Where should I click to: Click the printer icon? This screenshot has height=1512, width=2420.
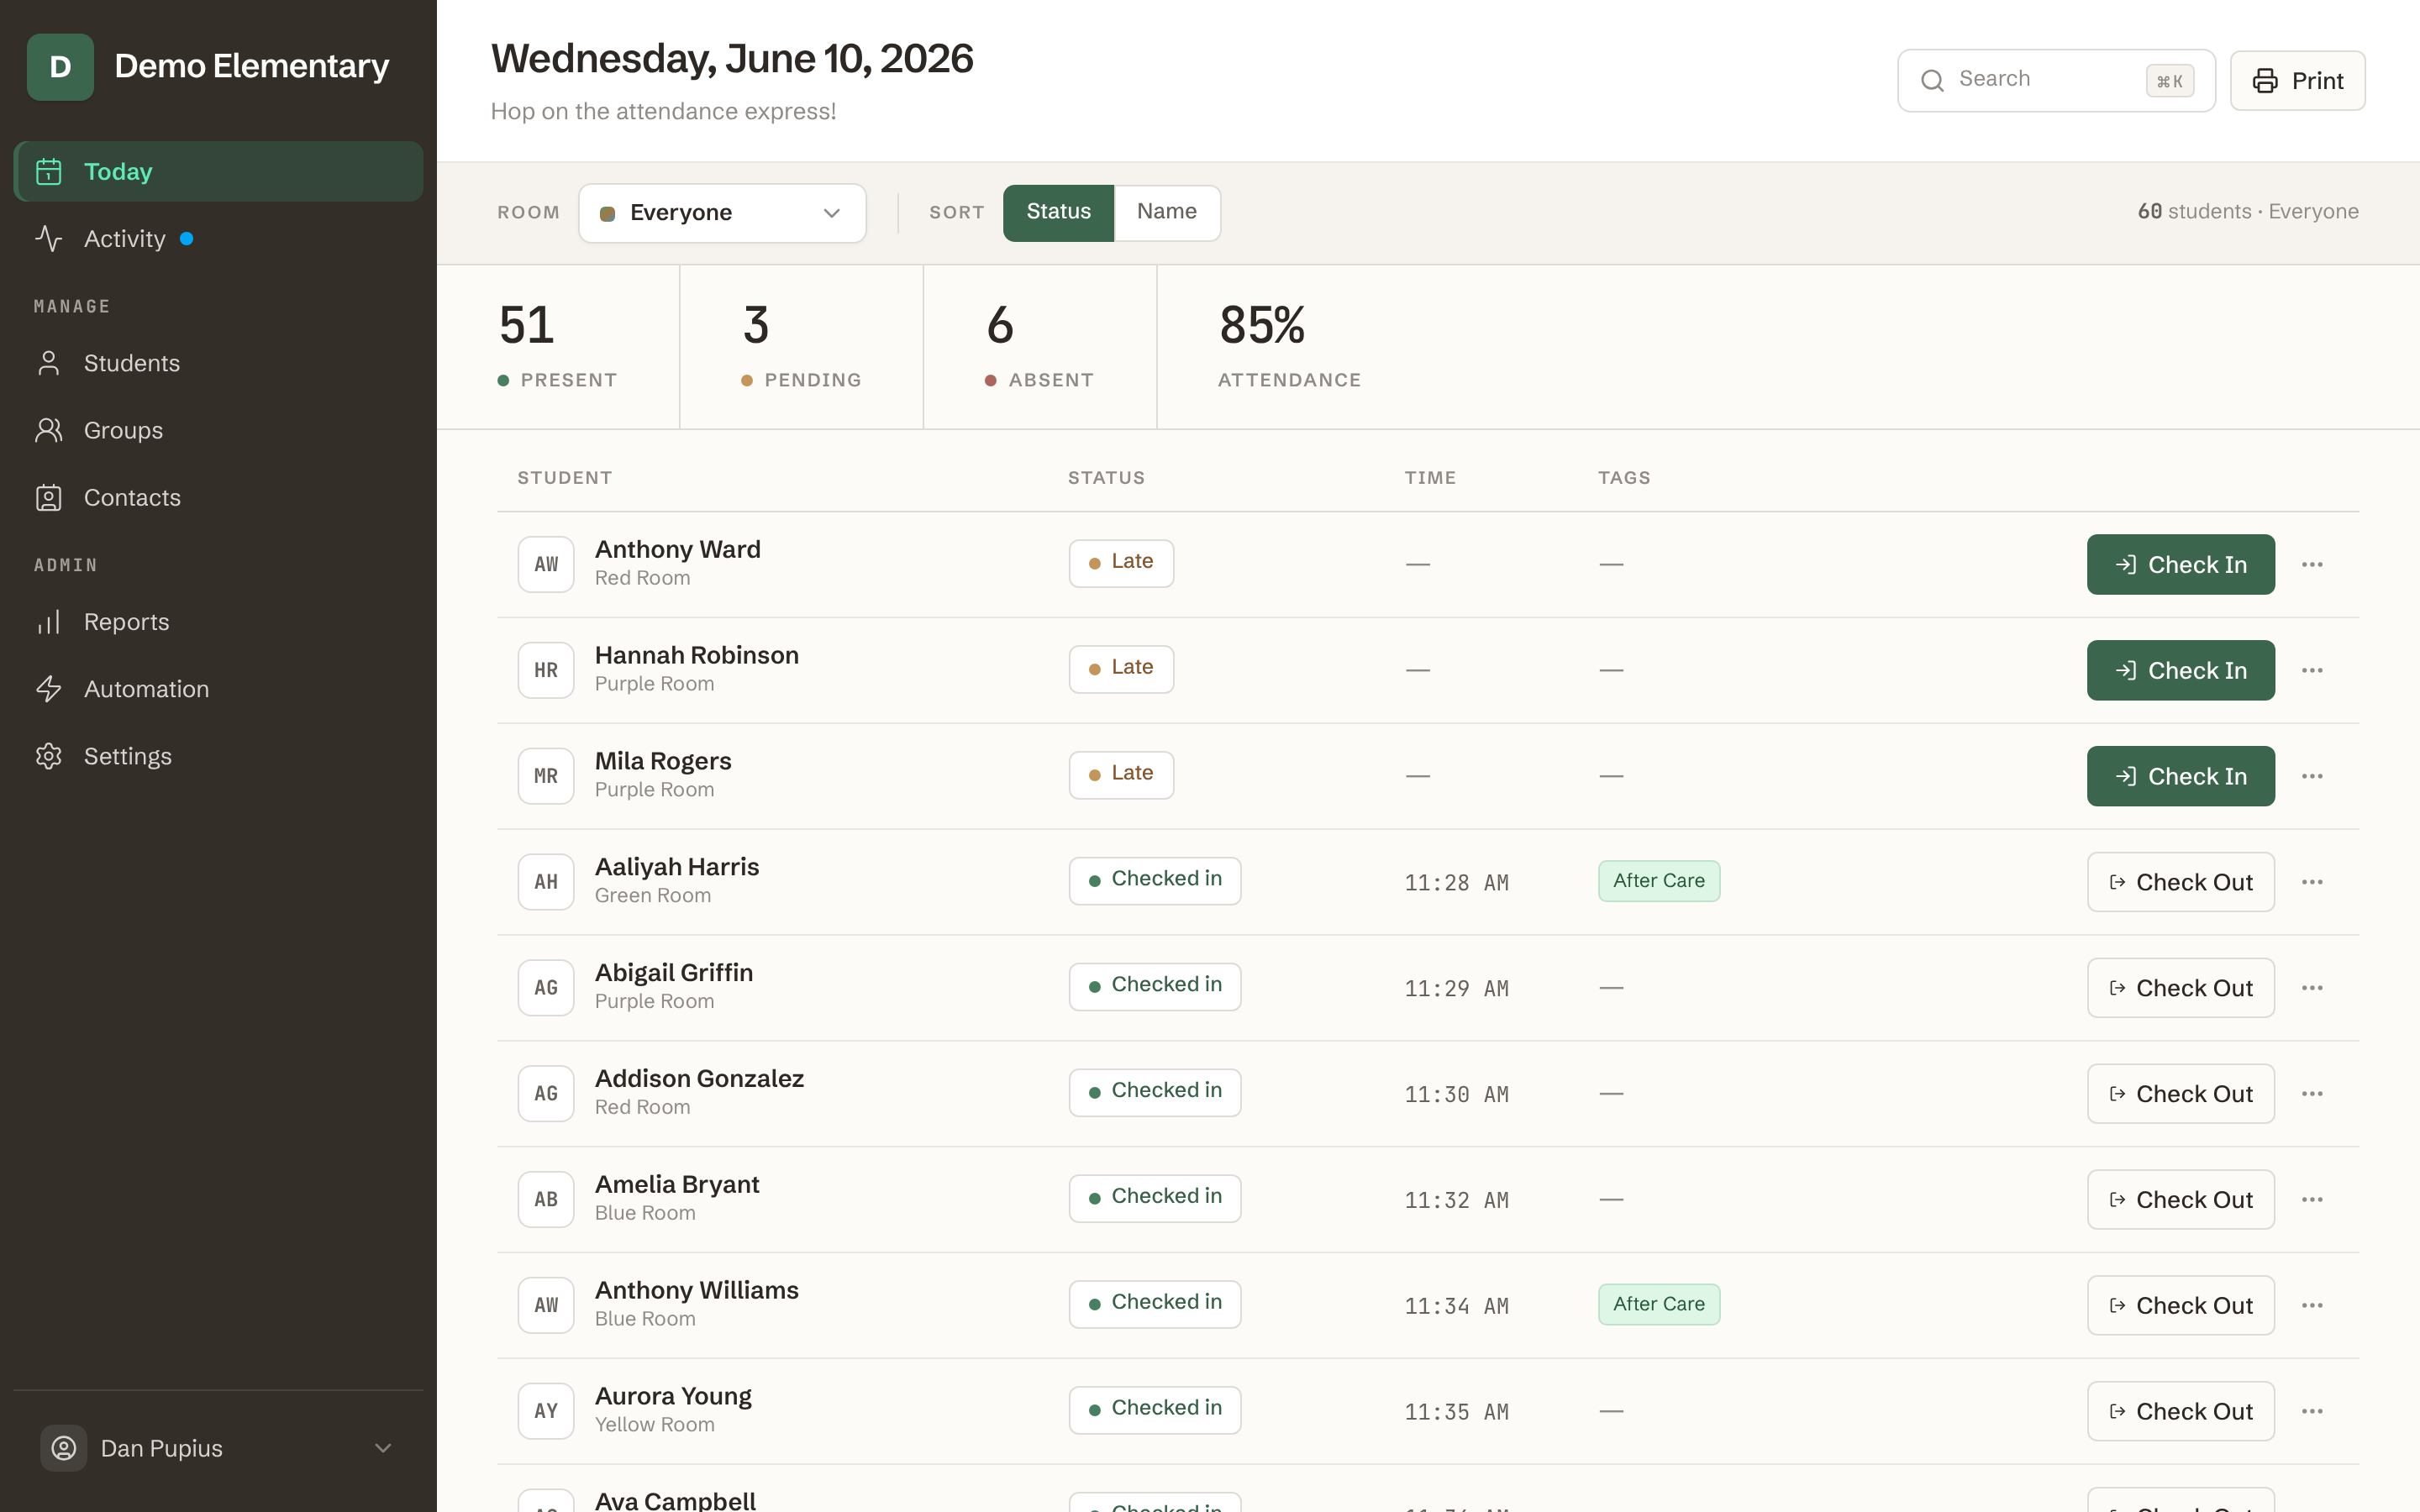(x=2265, y=81)
